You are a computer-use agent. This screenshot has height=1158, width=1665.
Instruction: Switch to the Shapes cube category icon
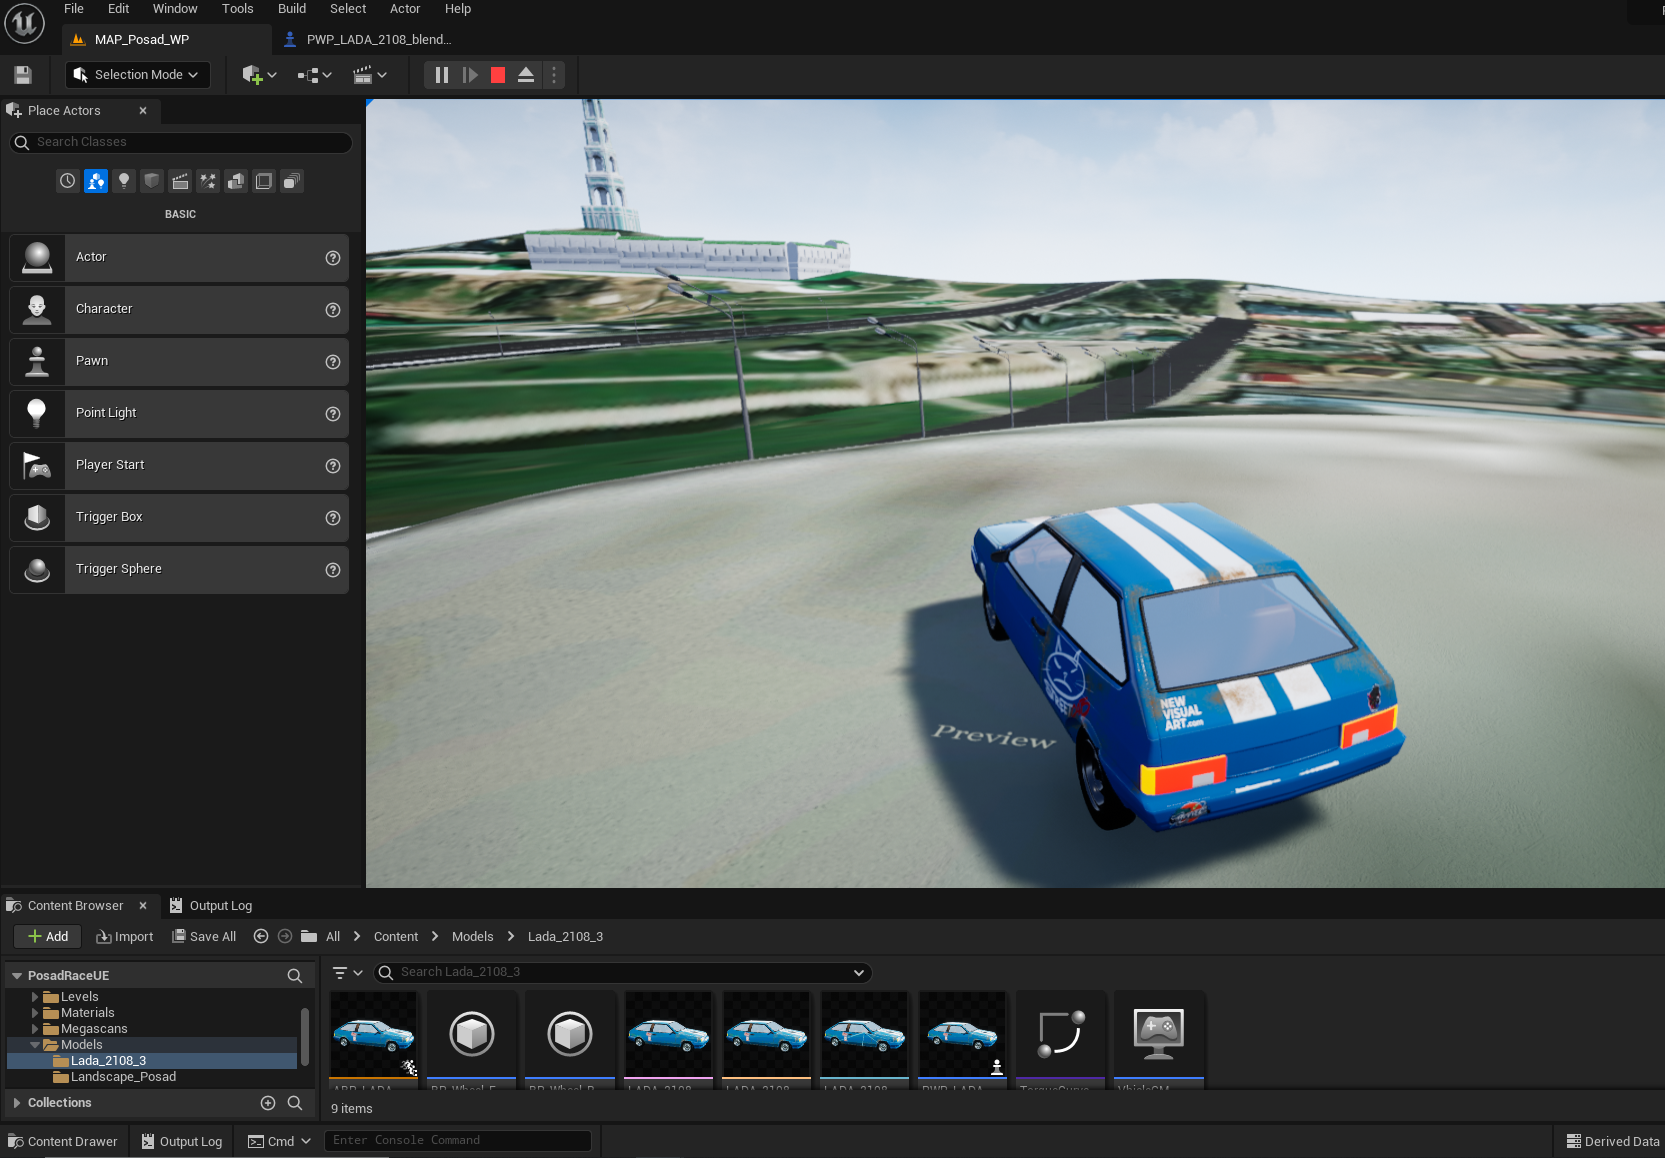pyautogui.click(x=152, y=181)
